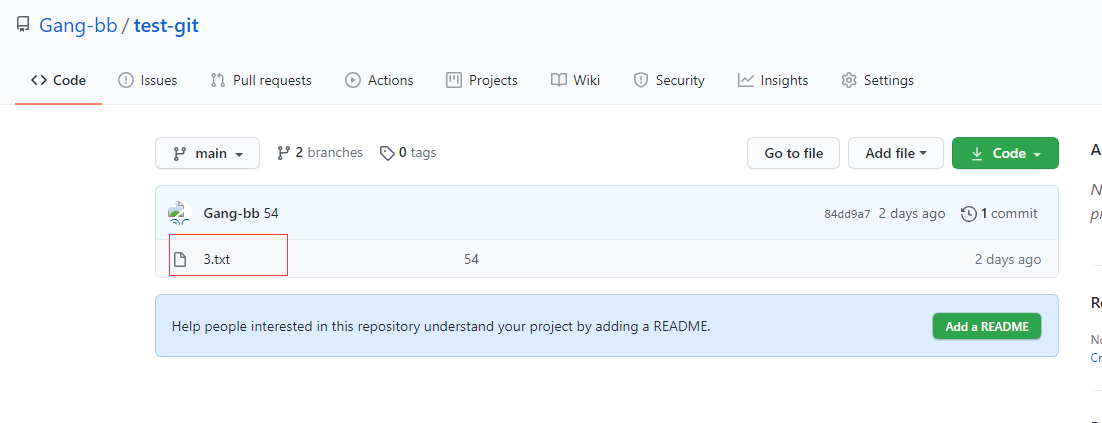Image resolution: width=1102 pixels, height=423 pixels.
Task: Open commit hash 84dd9a7
Action: (847, 214)
